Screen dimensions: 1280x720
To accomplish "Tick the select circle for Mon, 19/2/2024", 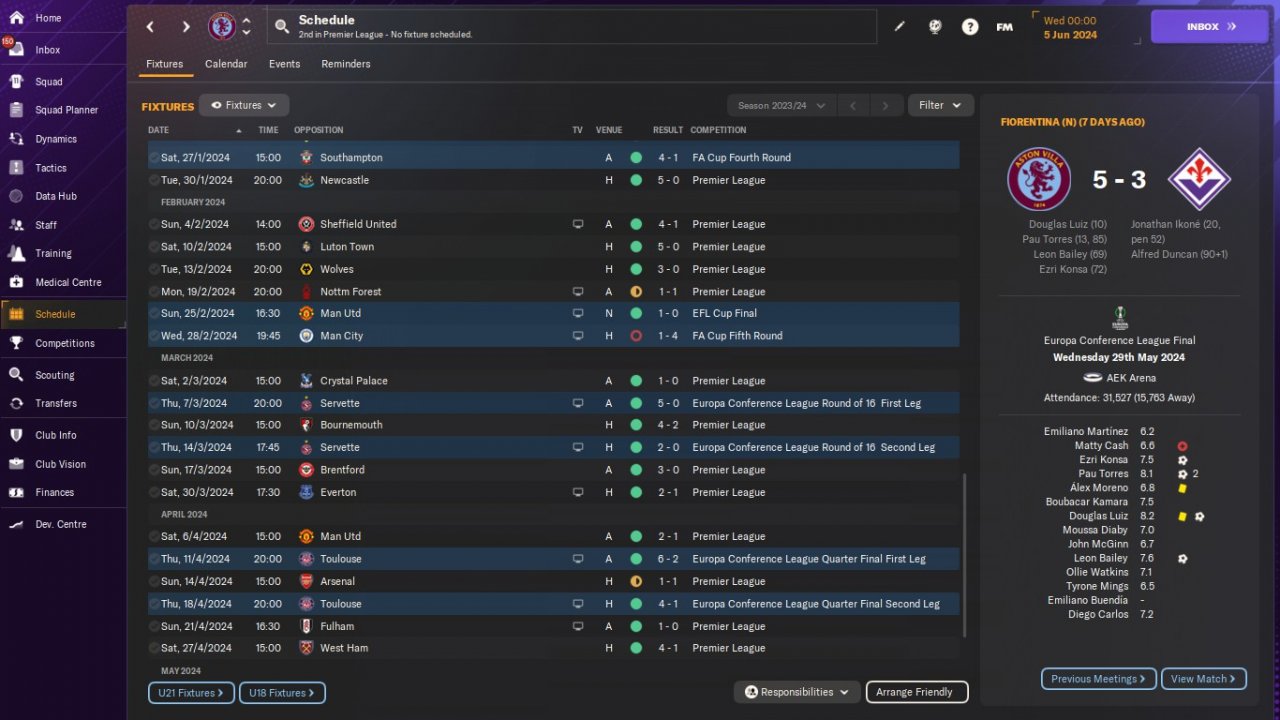I will coord(154,292).
